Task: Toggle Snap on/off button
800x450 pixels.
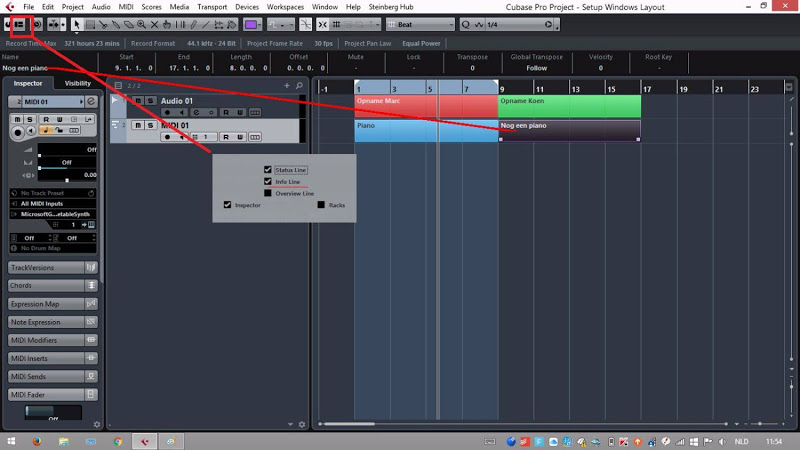Action: (x=322, y=24)
